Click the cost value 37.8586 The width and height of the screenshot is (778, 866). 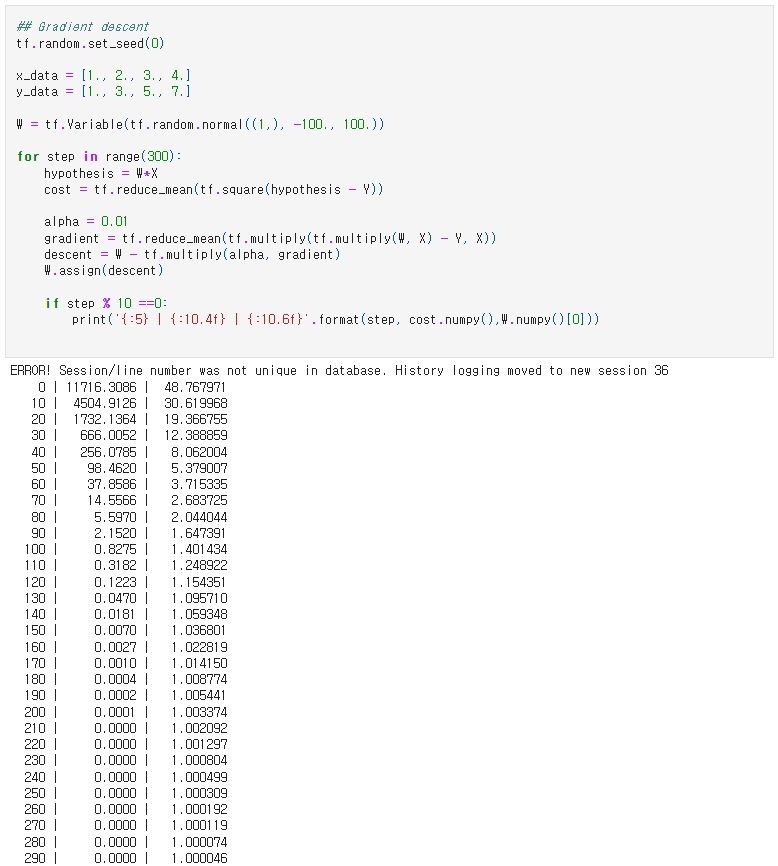pos(112,484)
